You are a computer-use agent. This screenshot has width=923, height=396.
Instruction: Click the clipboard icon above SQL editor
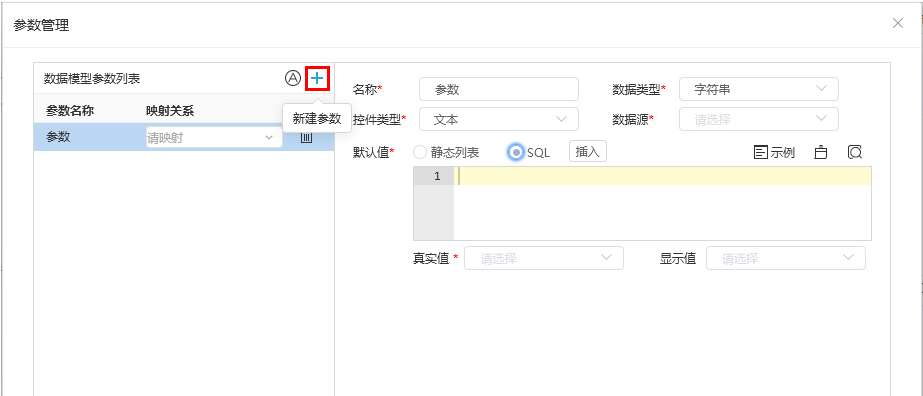821,152
